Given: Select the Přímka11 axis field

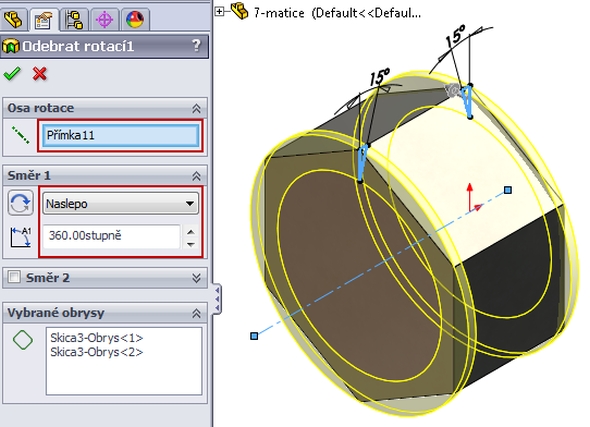Looking at the screenshot, I should click(121, 135).
